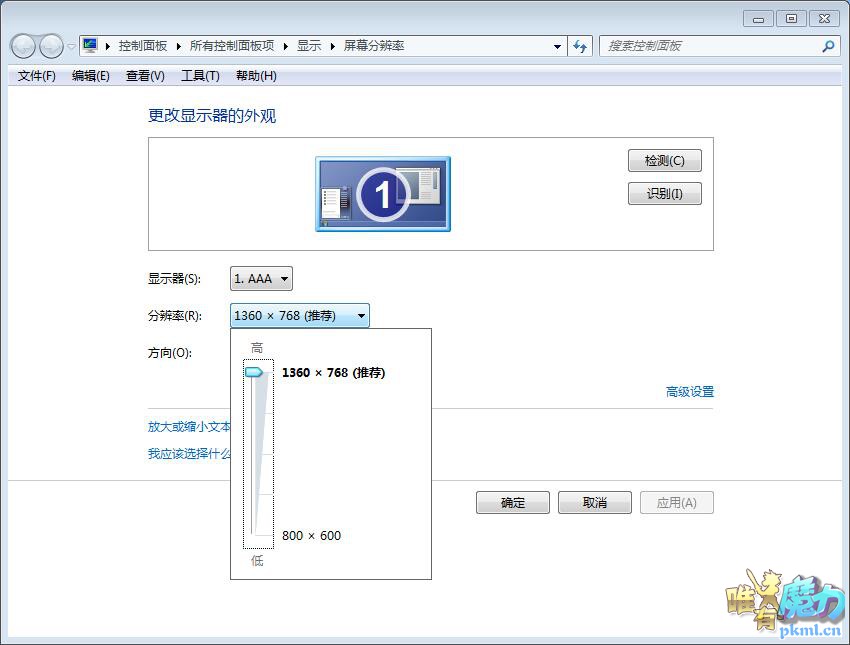Click the refresh button beside address bar
The image size is (850, 645).
coord(580,46)
